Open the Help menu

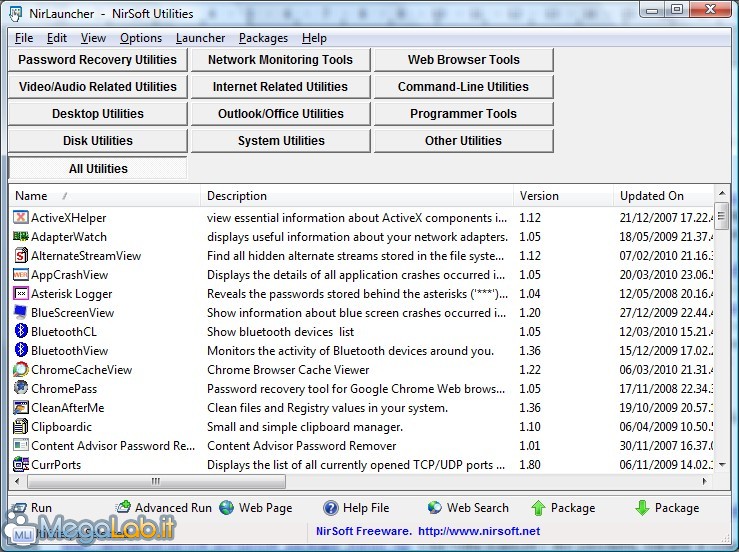[x=314, y=38]
